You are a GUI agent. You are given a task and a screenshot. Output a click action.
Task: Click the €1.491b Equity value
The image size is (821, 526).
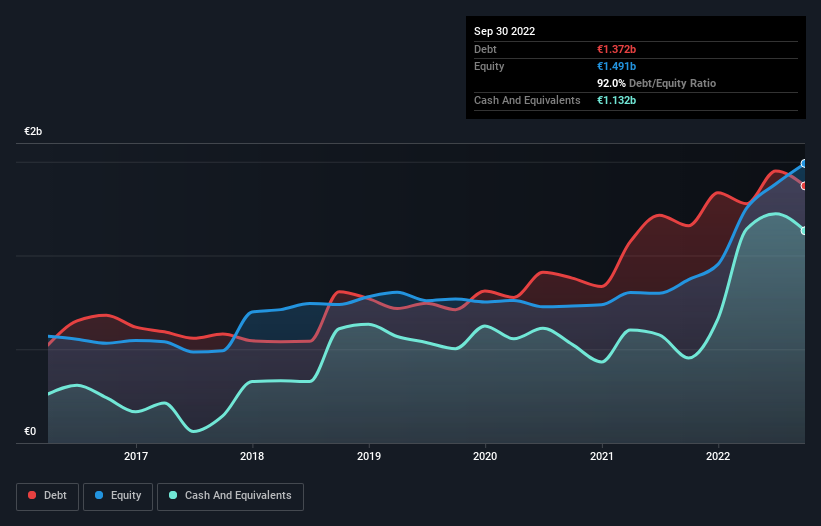pyautogui.click(x=616, y=66)
